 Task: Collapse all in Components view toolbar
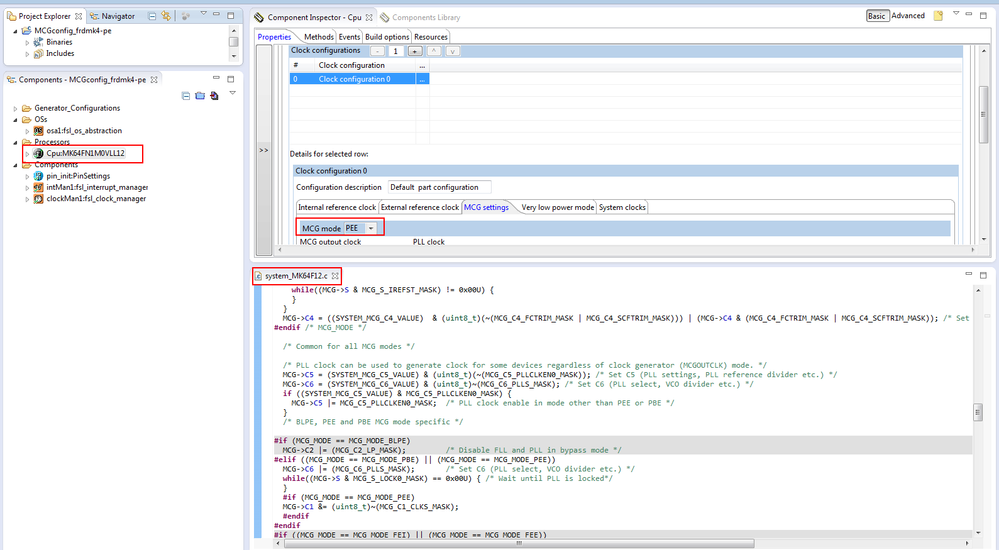[x=186, y=96]
